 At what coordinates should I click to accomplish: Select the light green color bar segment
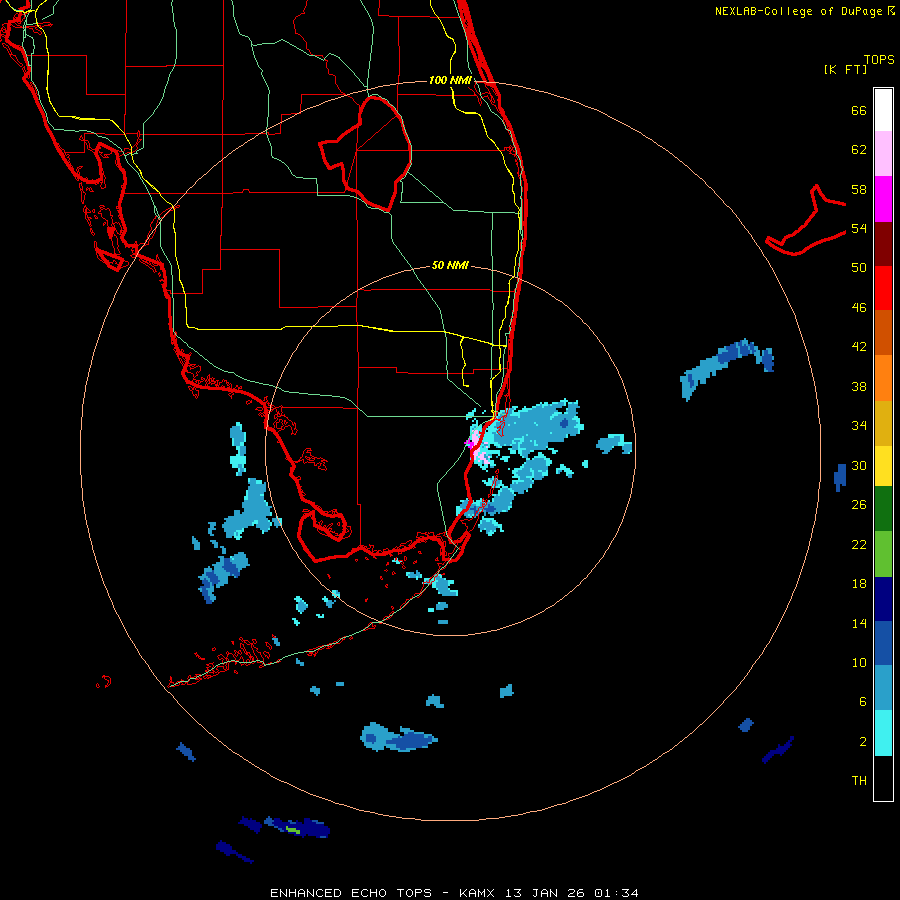[883, 553]
